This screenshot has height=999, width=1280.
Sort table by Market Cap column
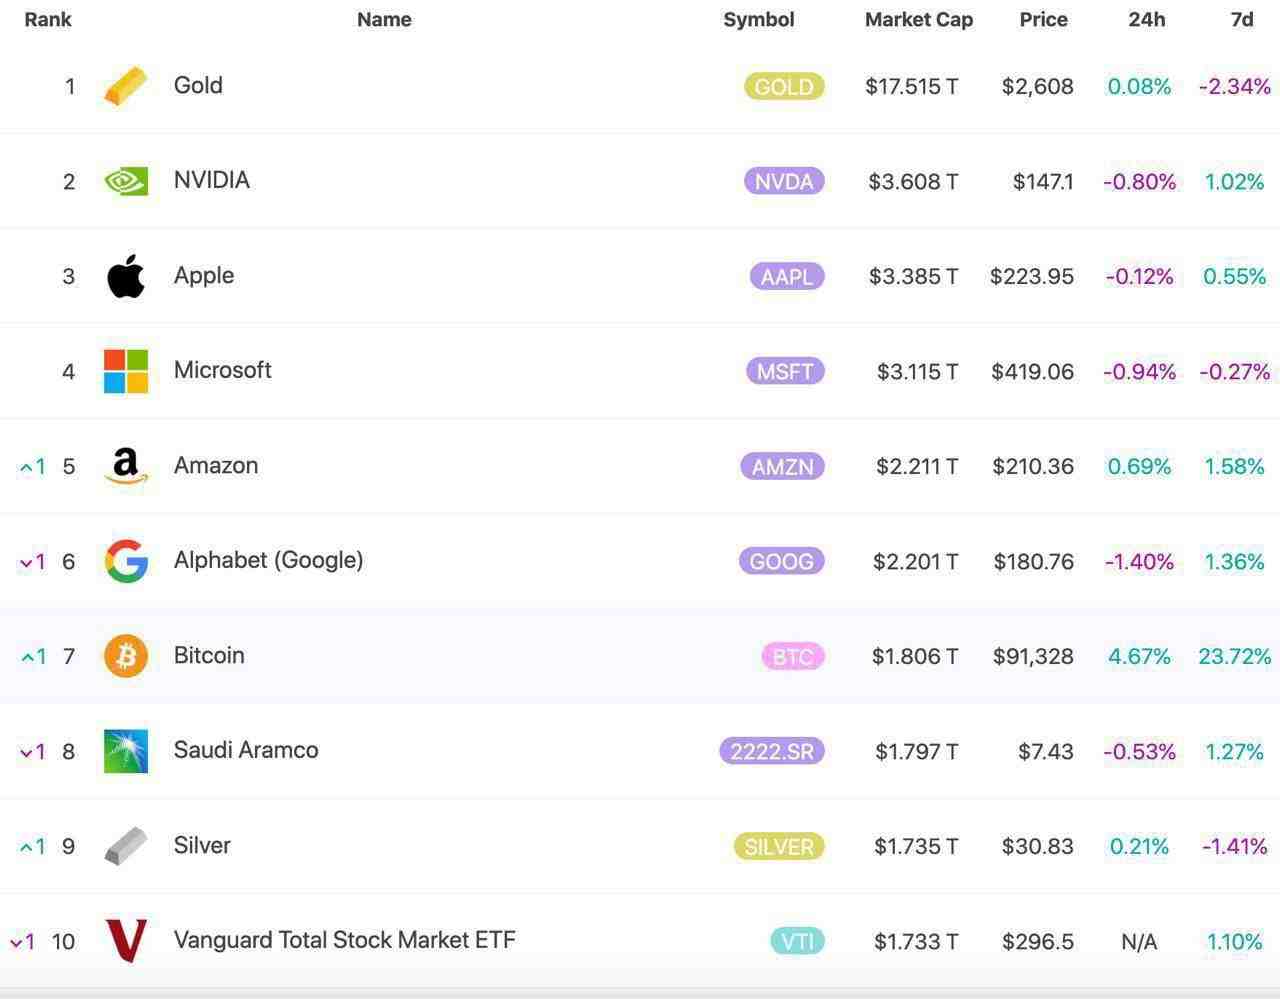click(x=918, y=19)
